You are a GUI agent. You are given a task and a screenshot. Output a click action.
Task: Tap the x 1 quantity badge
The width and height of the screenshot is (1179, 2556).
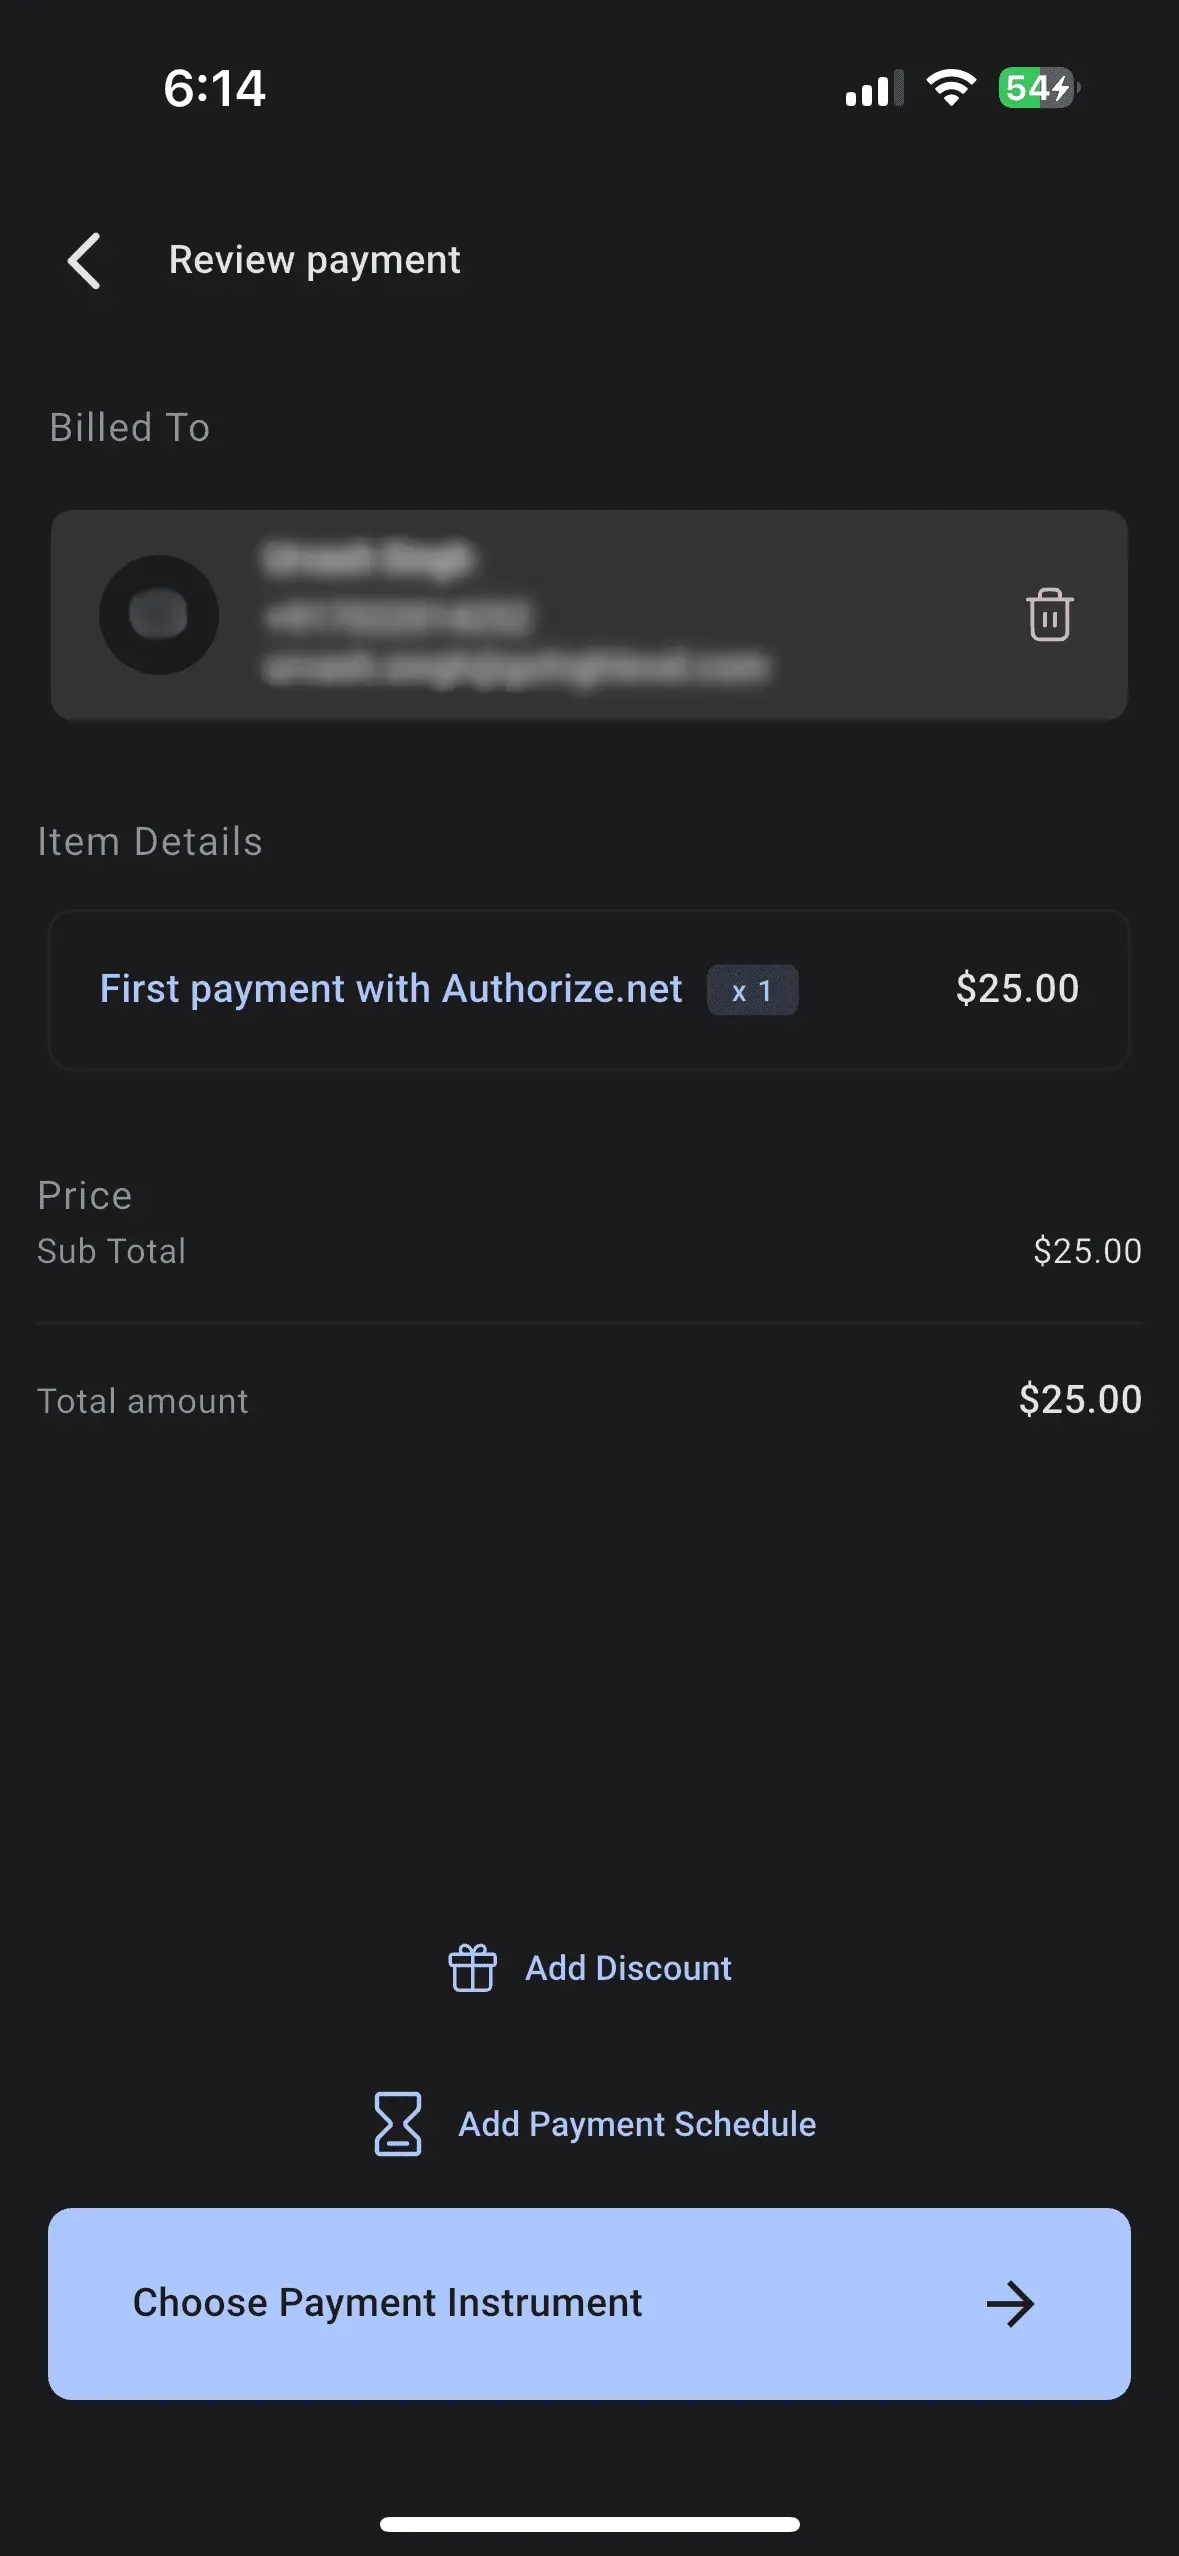(x=752, y=990)
